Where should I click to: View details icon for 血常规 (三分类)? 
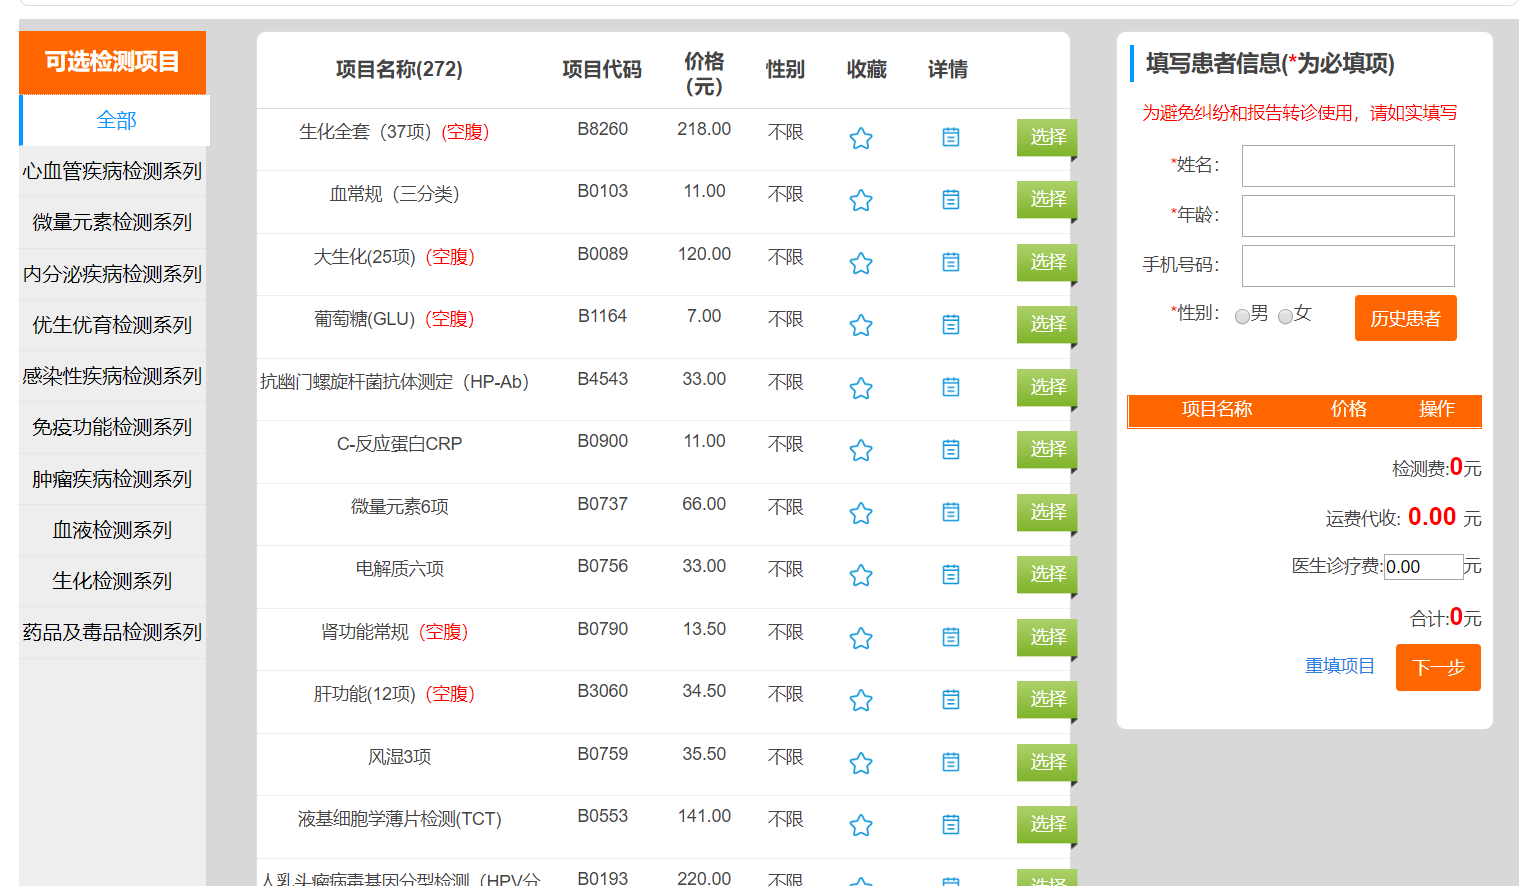point(951,200)
